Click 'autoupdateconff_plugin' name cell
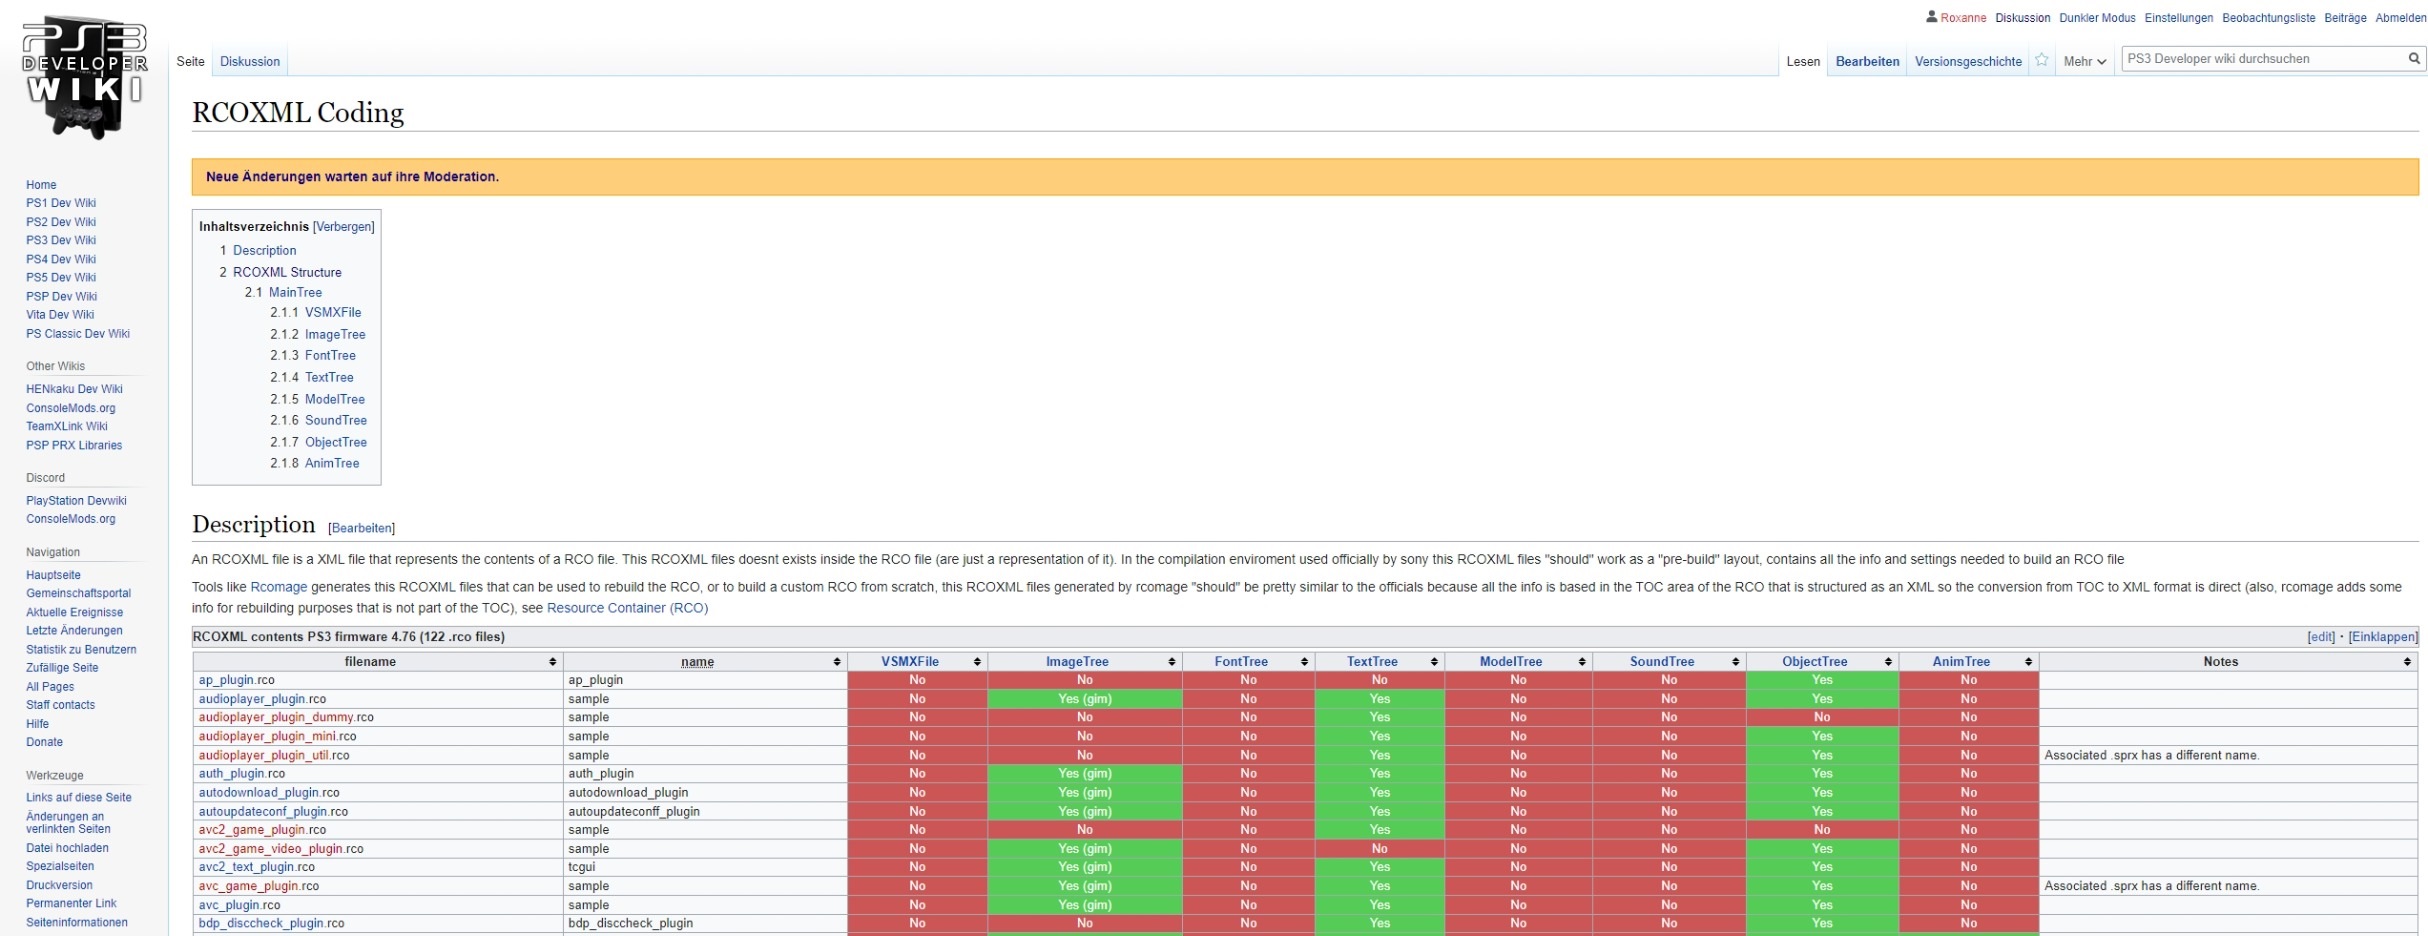The height and width of the screenshot is (936, 2428). [634, 811]
